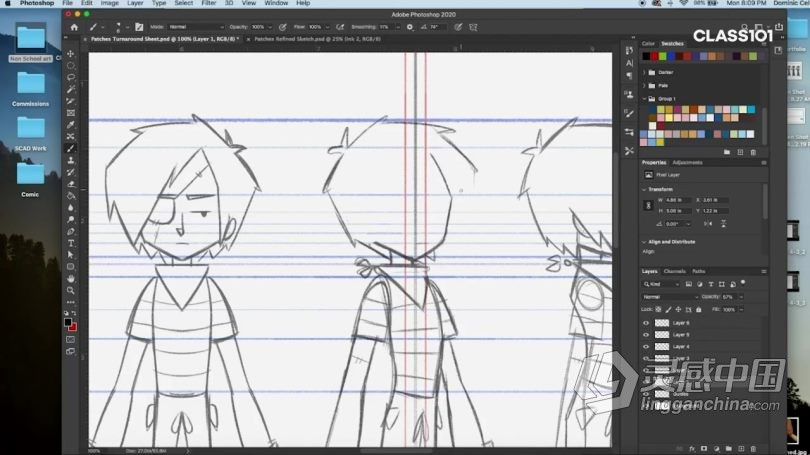810x455 pixels.
Task: Select the Type tool
Action: (x=71, y=243)
